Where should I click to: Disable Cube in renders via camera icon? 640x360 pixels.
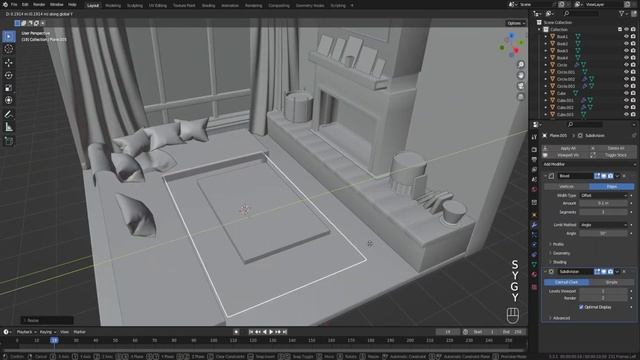633,93
